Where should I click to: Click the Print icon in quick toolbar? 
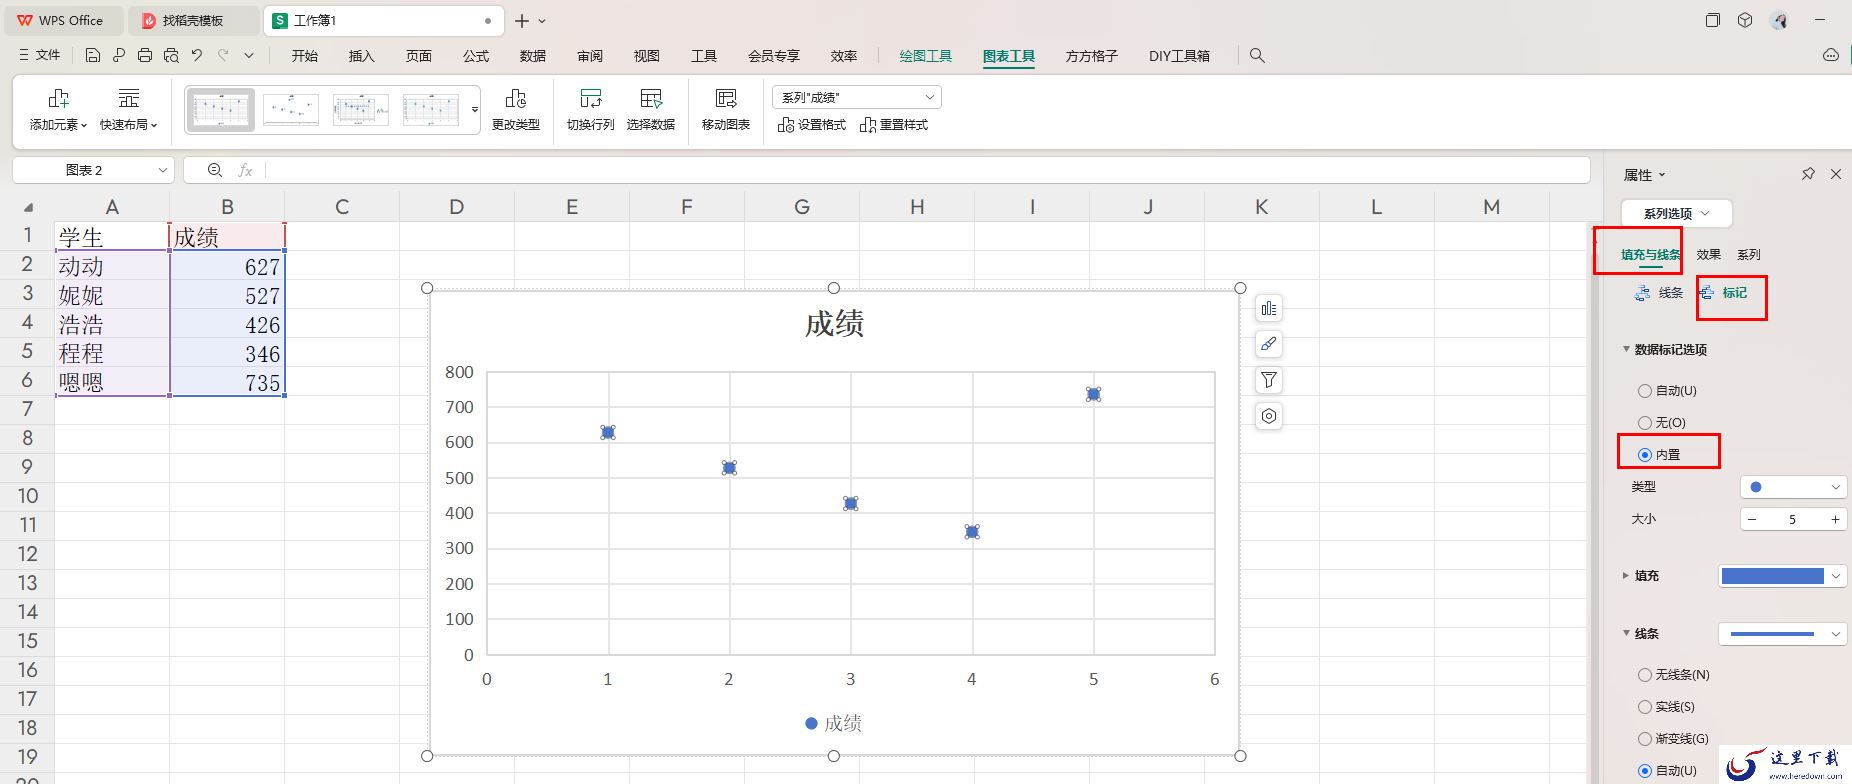(145, 56)
